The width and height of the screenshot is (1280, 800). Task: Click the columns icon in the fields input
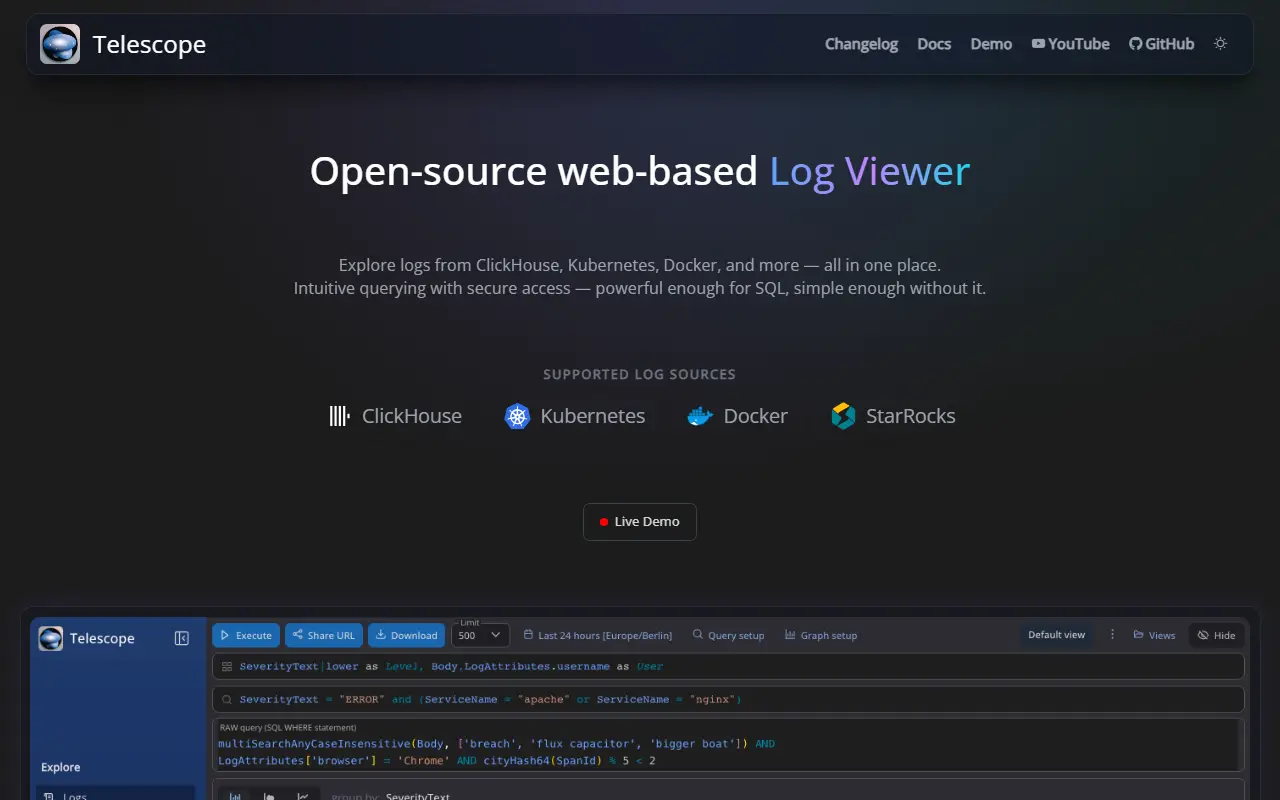click(x=227, y=666)
